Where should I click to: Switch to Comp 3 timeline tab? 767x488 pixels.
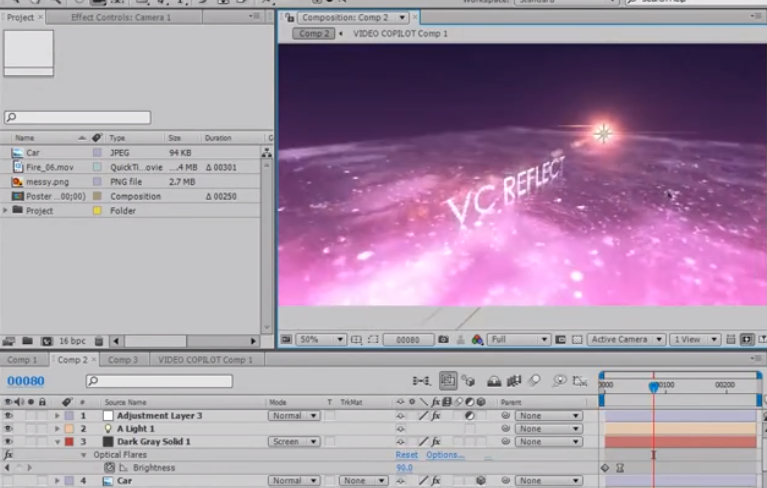tap(123, 360)
